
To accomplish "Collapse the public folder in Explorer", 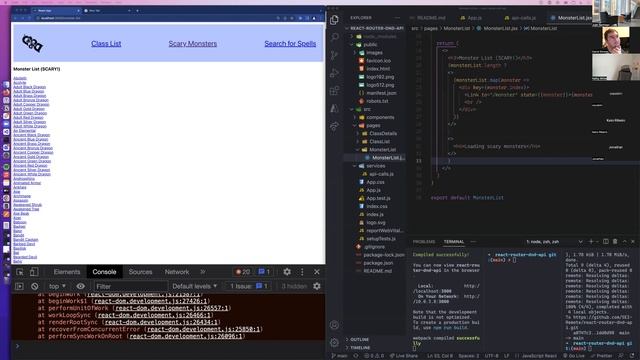I will (366, 44).
